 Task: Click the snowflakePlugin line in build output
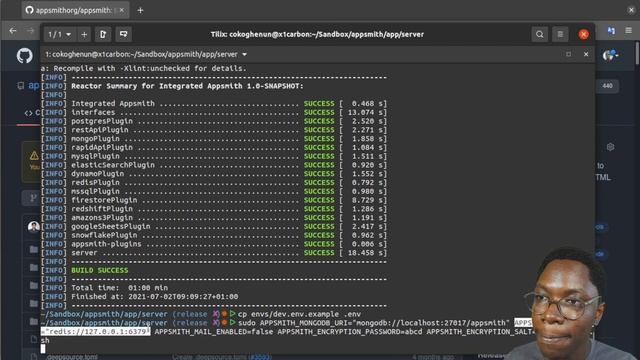point(213,235)
